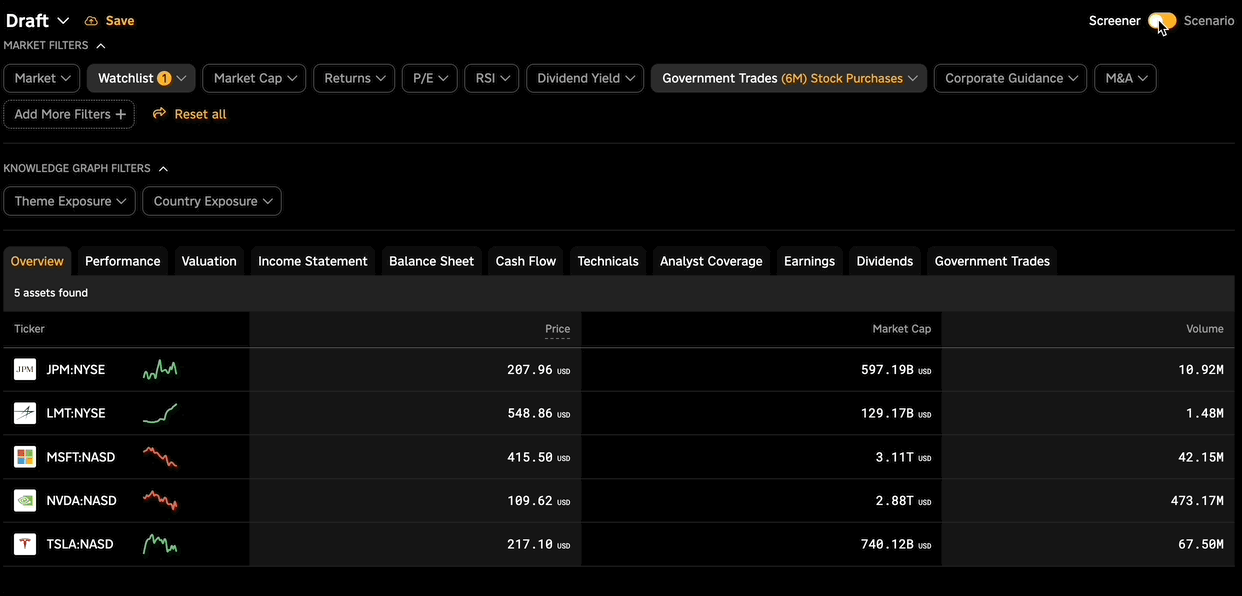Click the 473.17M volume value
The width and height of the screenshot is (1242, 596).
pos(1197,500)
